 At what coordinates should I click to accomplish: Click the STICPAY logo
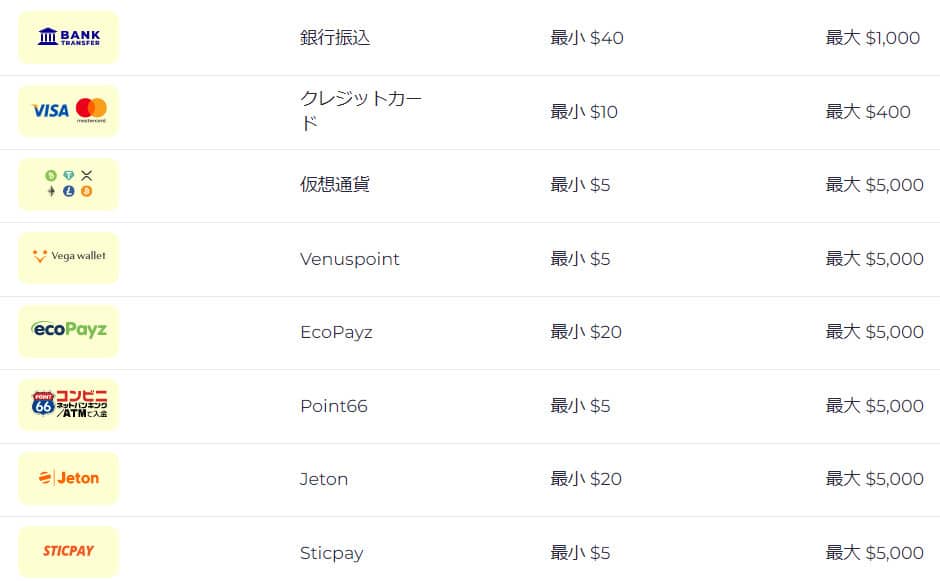click(68, 552)
